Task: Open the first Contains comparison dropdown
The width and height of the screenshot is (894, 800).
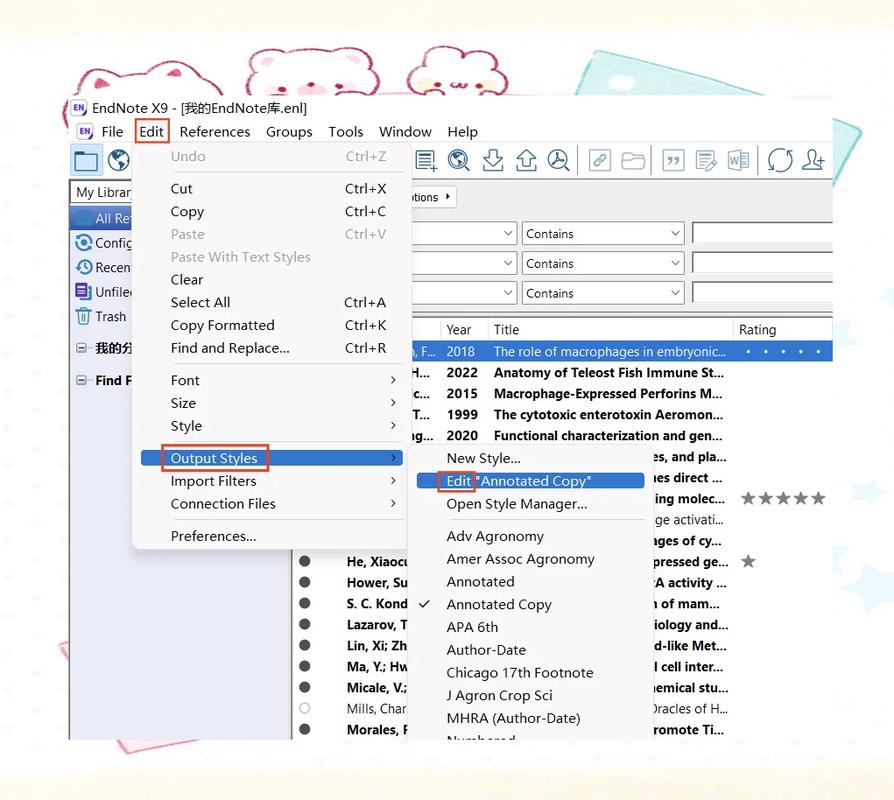Action: point(603,234)
